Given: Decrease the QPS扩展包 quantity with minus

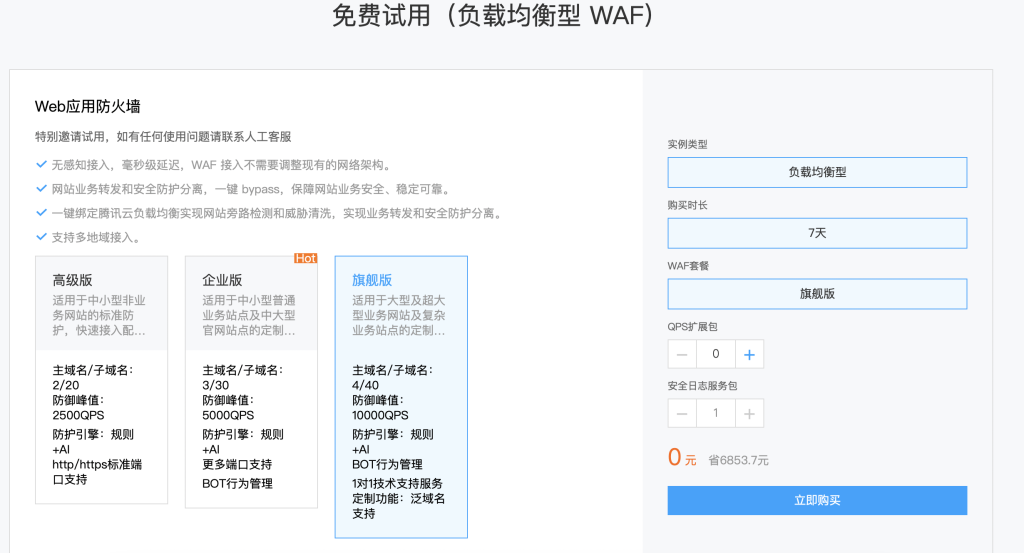Looking at the screenshot, I should tap(682, 354).
